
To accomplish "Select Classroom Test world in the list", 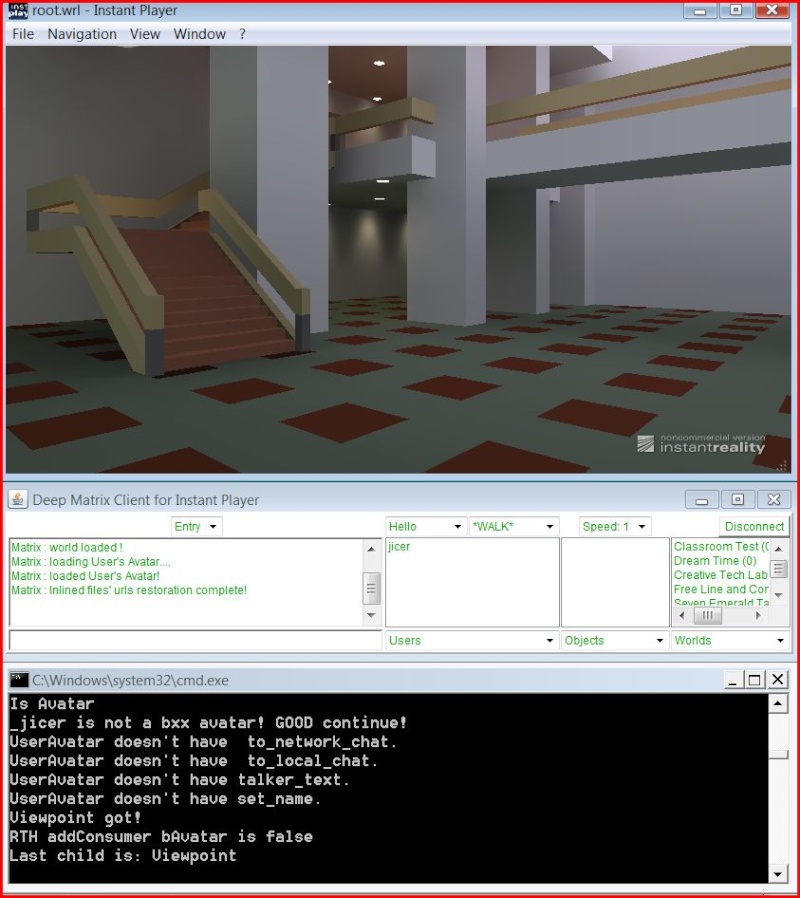I will click(721, 546).
